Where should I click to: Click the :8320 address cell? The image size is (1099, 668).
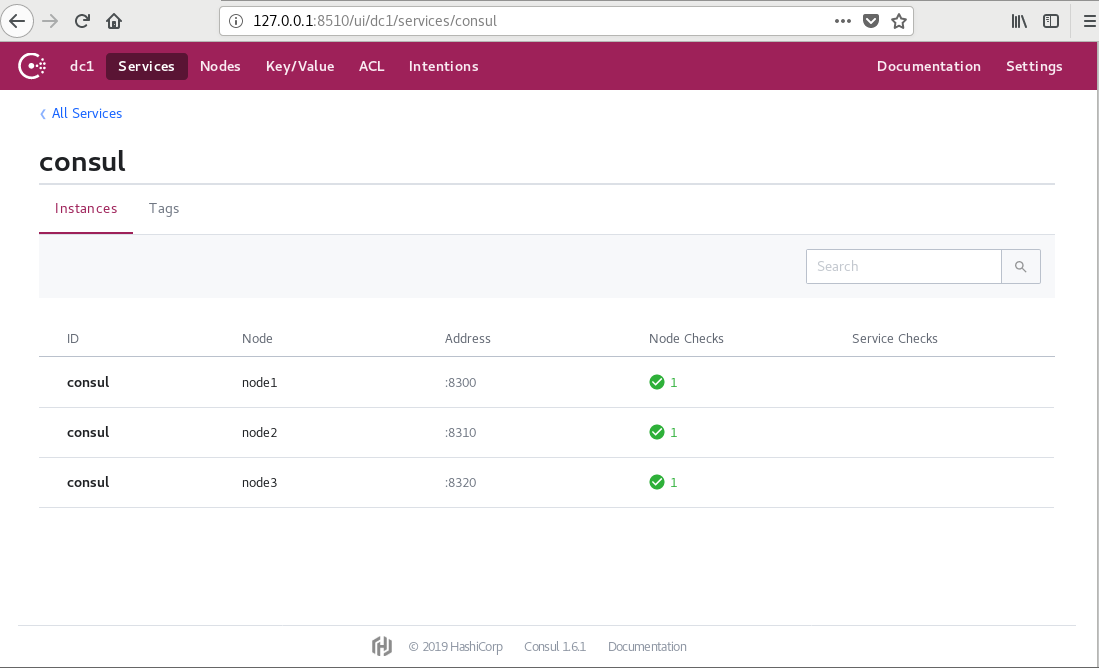460,482
